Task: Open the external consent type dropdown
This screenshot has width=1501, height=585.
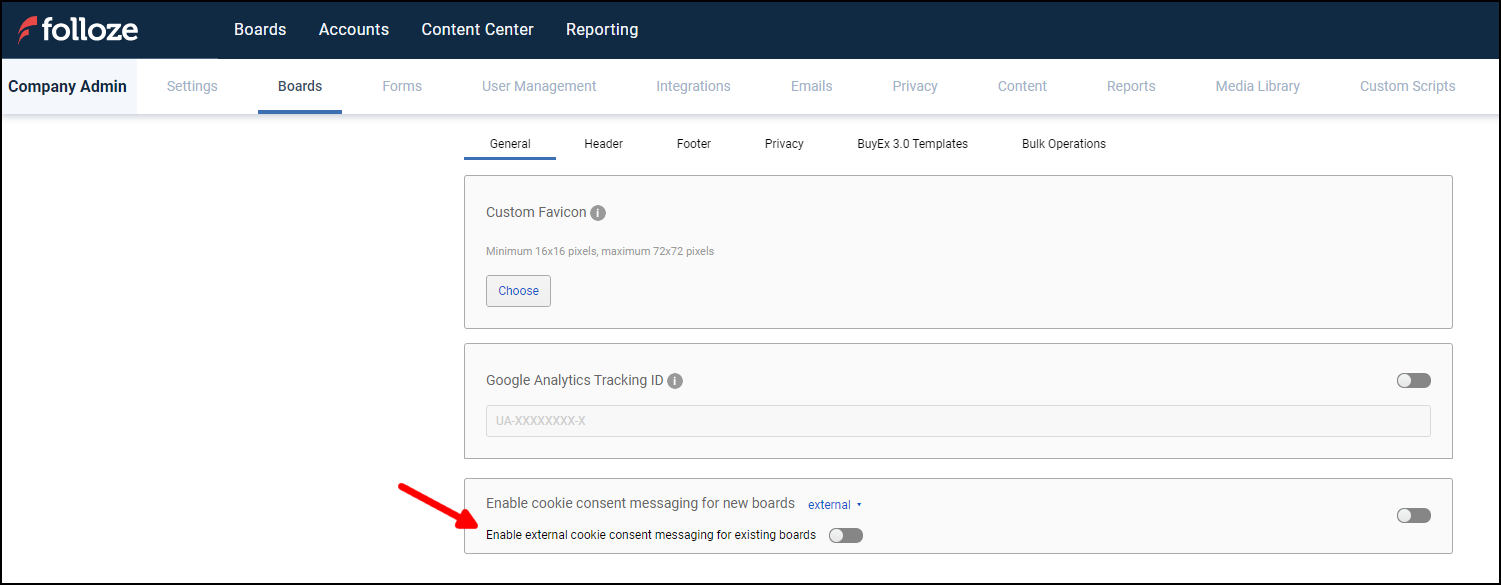Action: click(x=835, y=504)
